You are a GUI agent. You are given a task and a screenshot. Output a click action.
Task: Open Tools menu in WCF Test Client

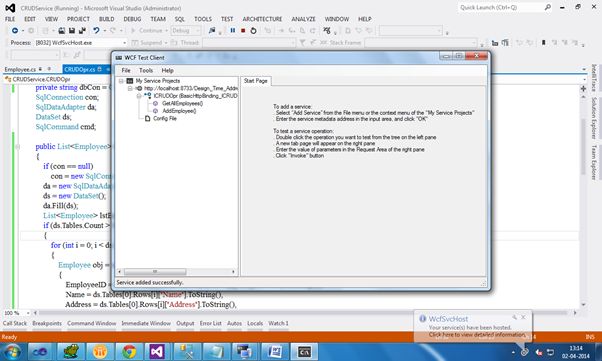click(x=146, y=71)
